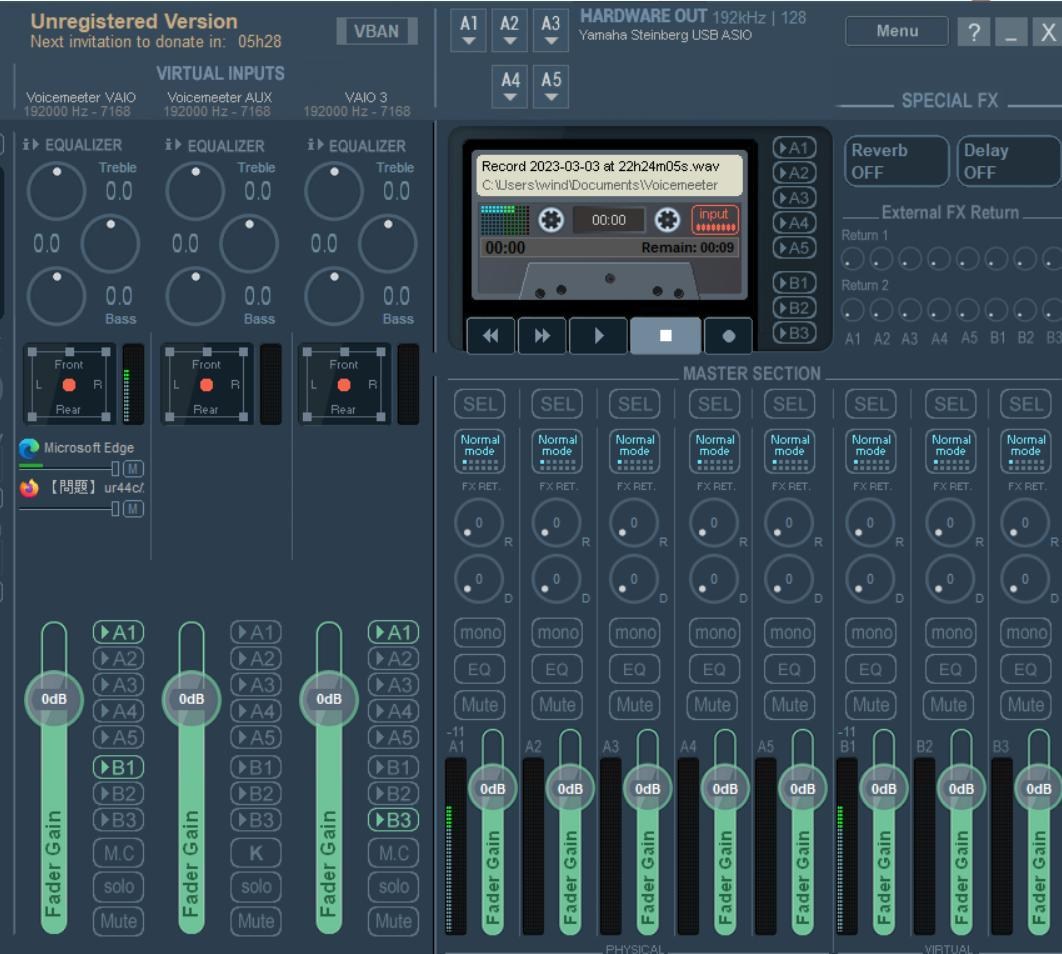
Task: Toggle recorder B1 bus arm
Action: (x=794, y=282)
